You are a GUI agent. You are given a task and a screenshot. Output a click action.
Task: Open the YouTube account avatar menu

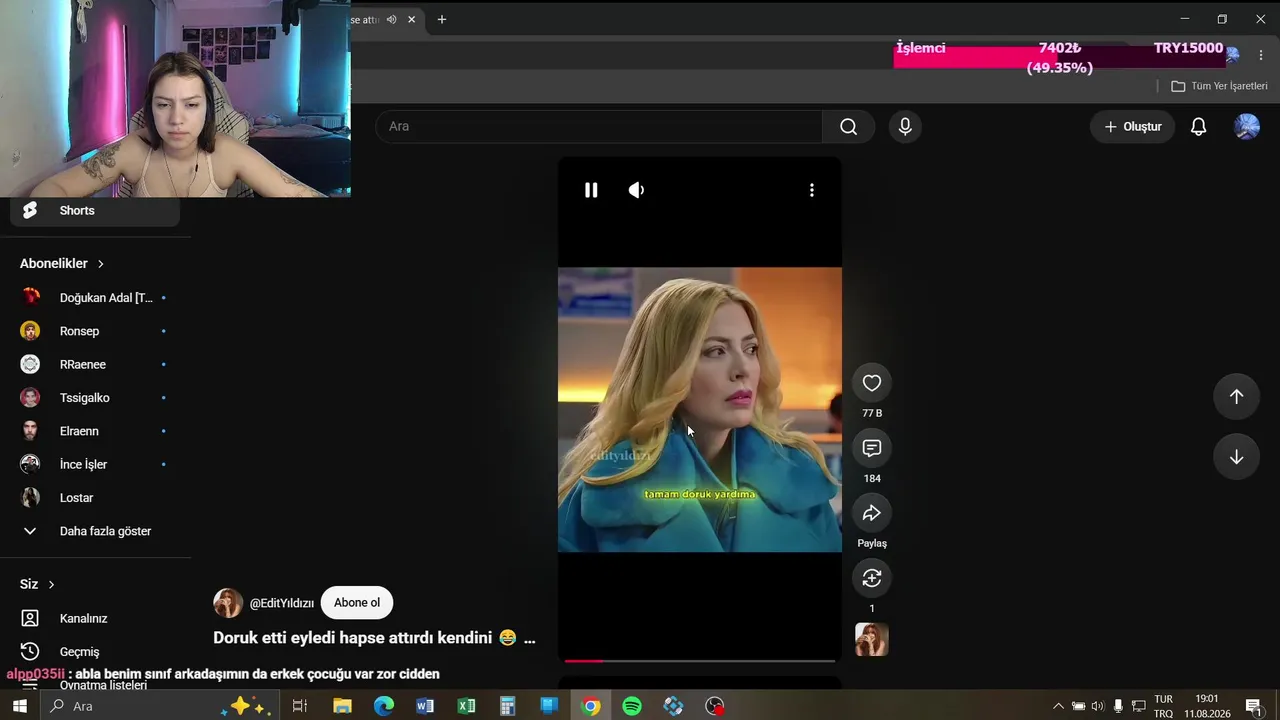pyautogui.click(x=1247, y=126)
